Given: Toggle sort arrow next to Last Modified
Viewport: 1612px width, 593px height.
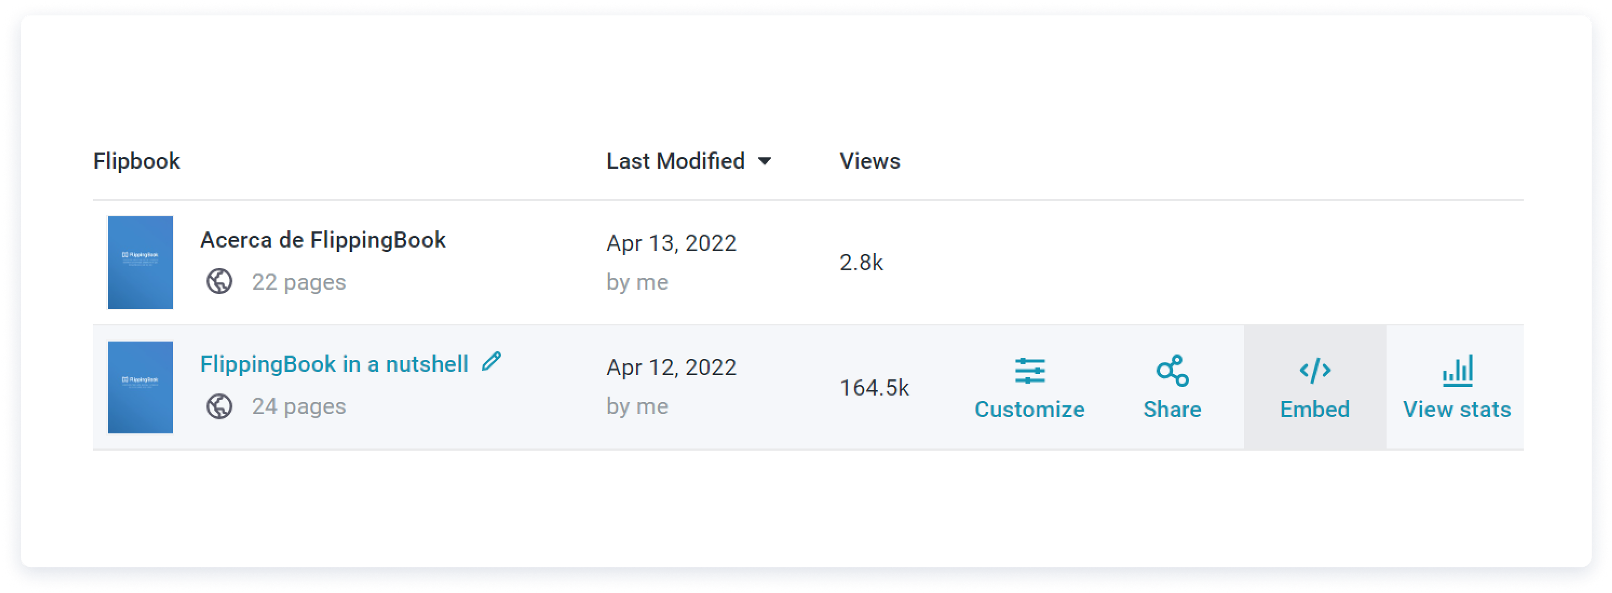Looking at the screenshot, I should point(765,161).
